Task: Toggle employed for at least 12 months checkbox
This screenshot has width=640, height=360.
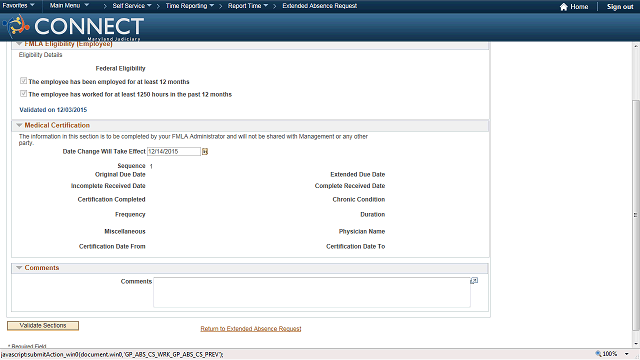Action: click(x=23, y=81)
